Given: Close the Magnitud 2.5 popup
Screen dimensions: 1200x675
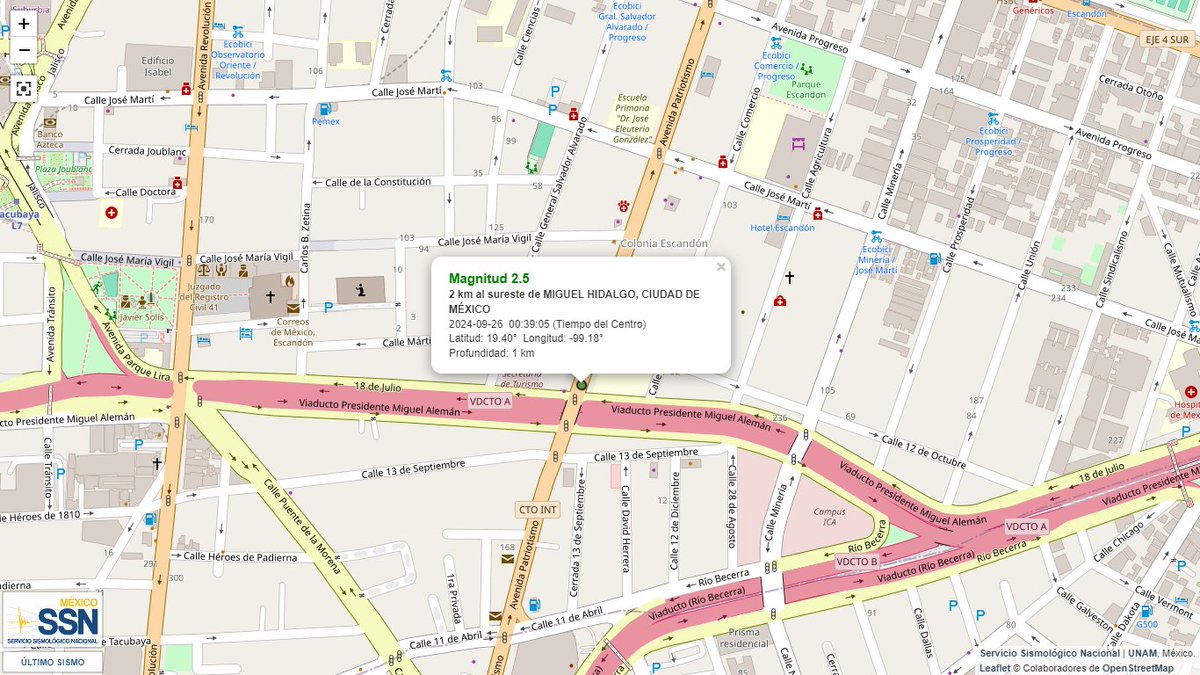Looking at the screenshot, I should click(x=720, y=267).
